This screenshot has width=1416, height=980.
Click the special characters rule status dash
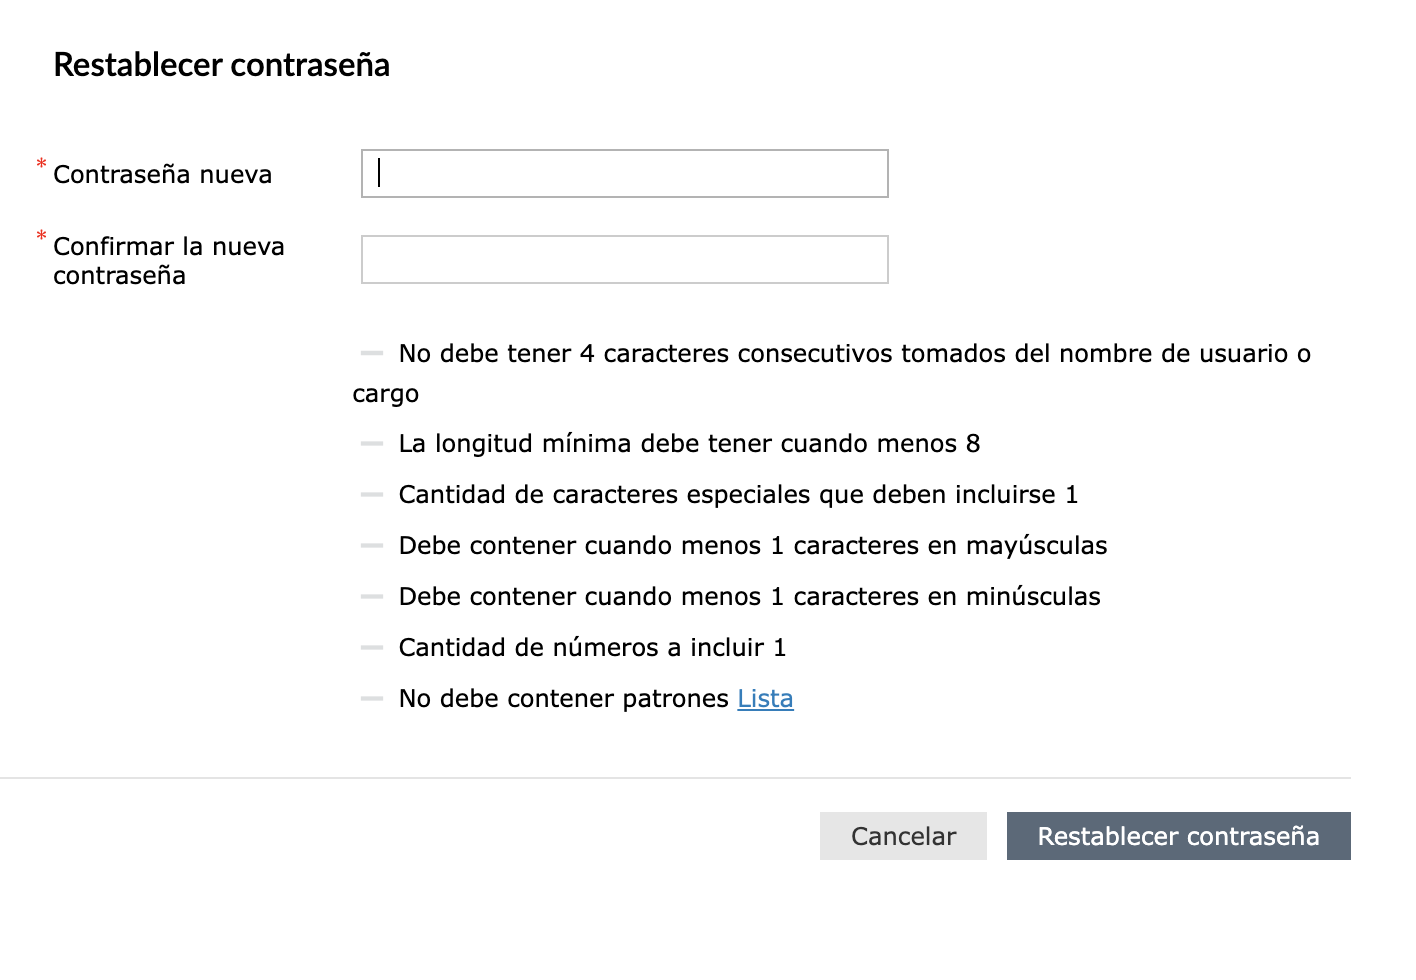tap(372, 494)
